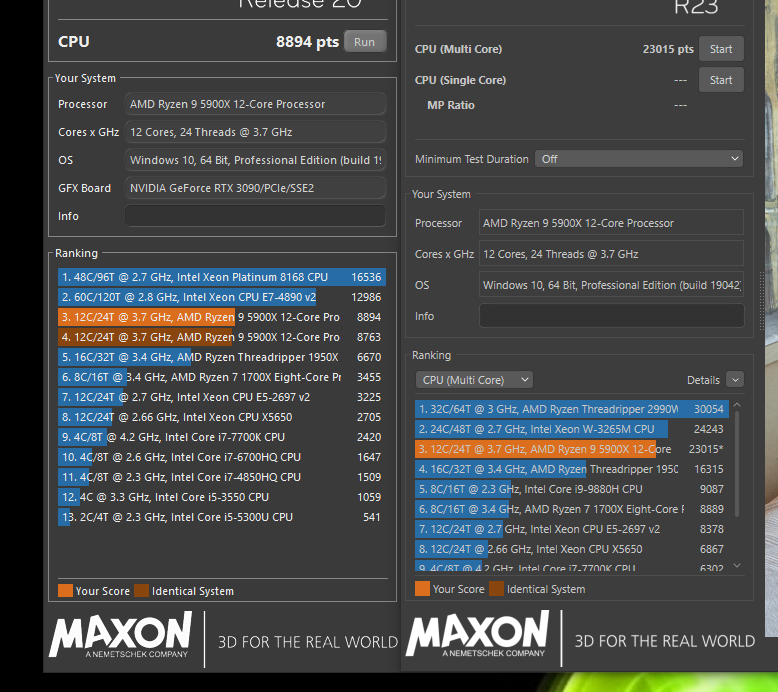The height and width of the screenshot is (692, 778).
Task: Select R20 rank 4 Ryzen 5900X 8763
Action: (x=222, y=337)
